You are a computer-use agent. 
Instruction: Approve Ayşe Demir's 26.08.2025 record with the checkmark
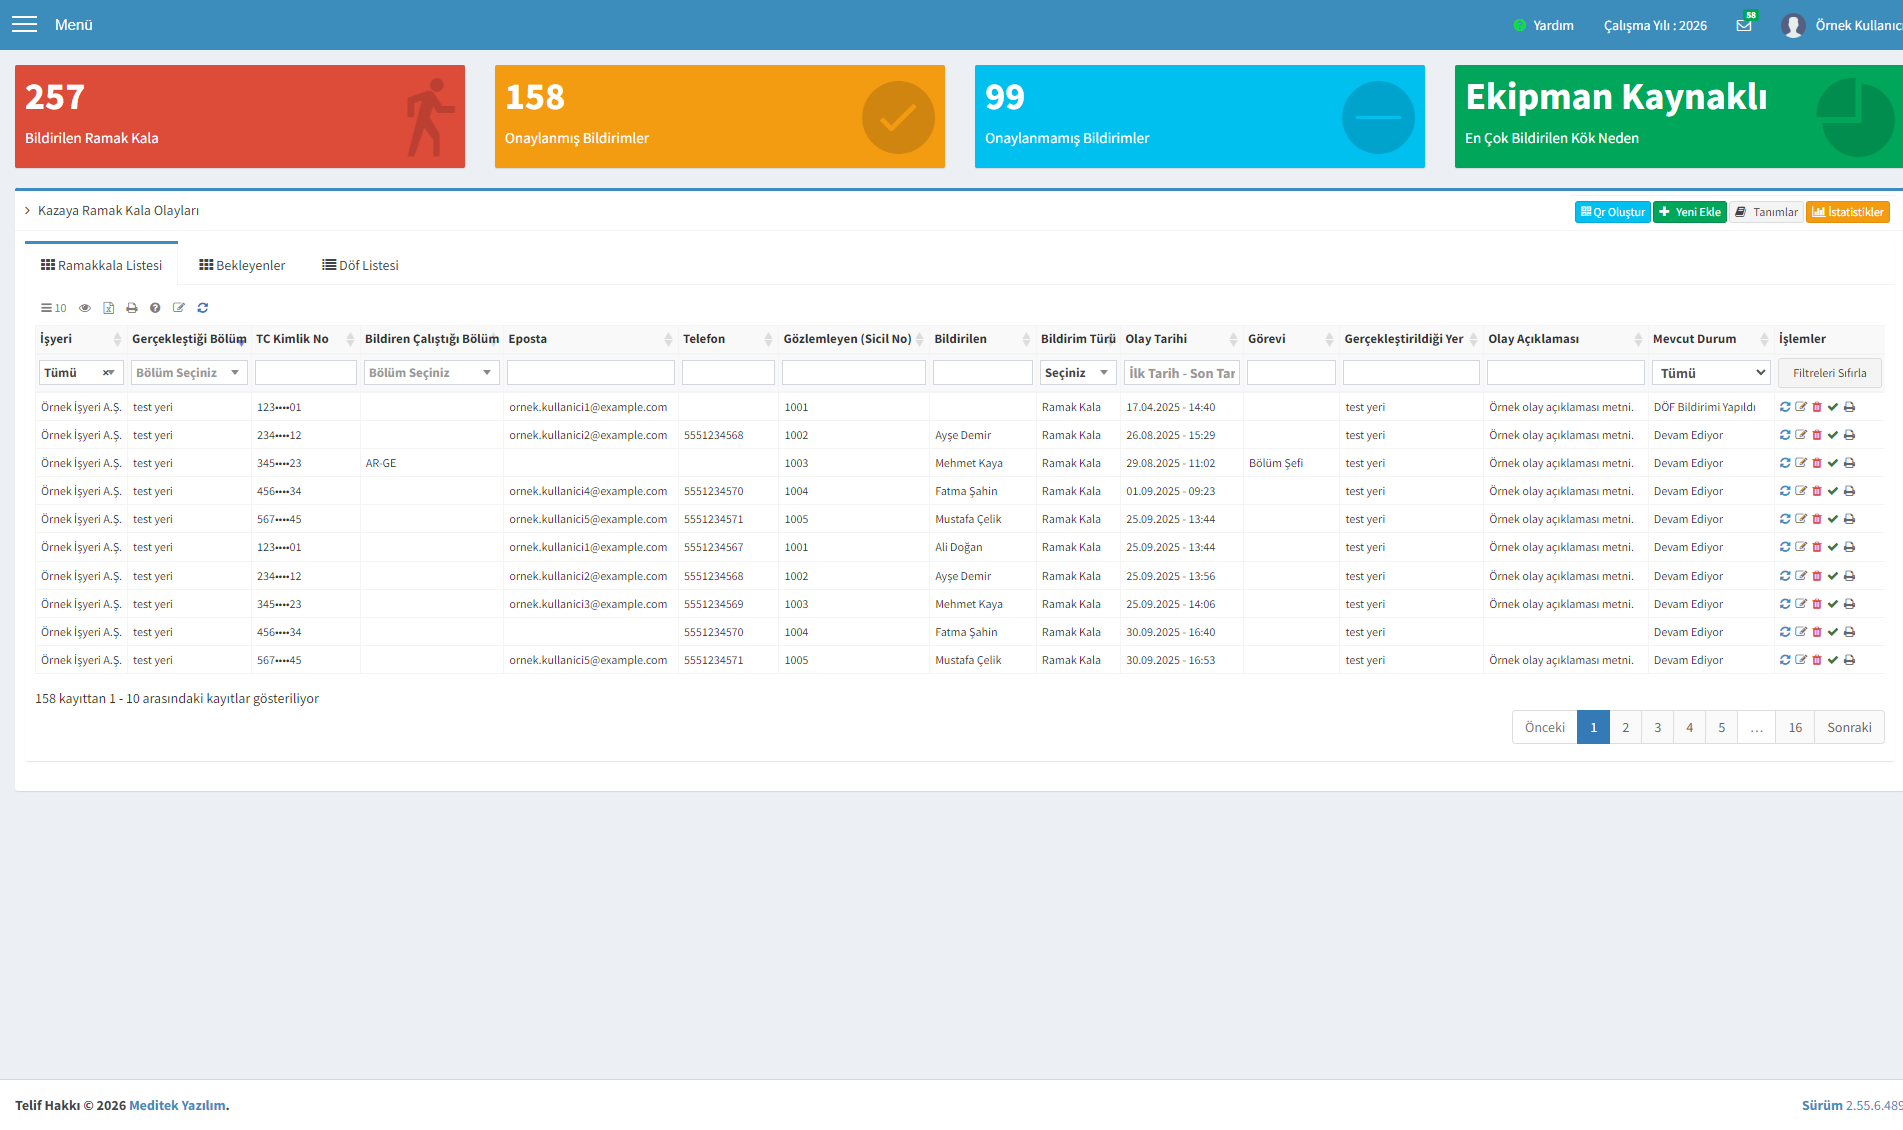(x=1833, y=435)
